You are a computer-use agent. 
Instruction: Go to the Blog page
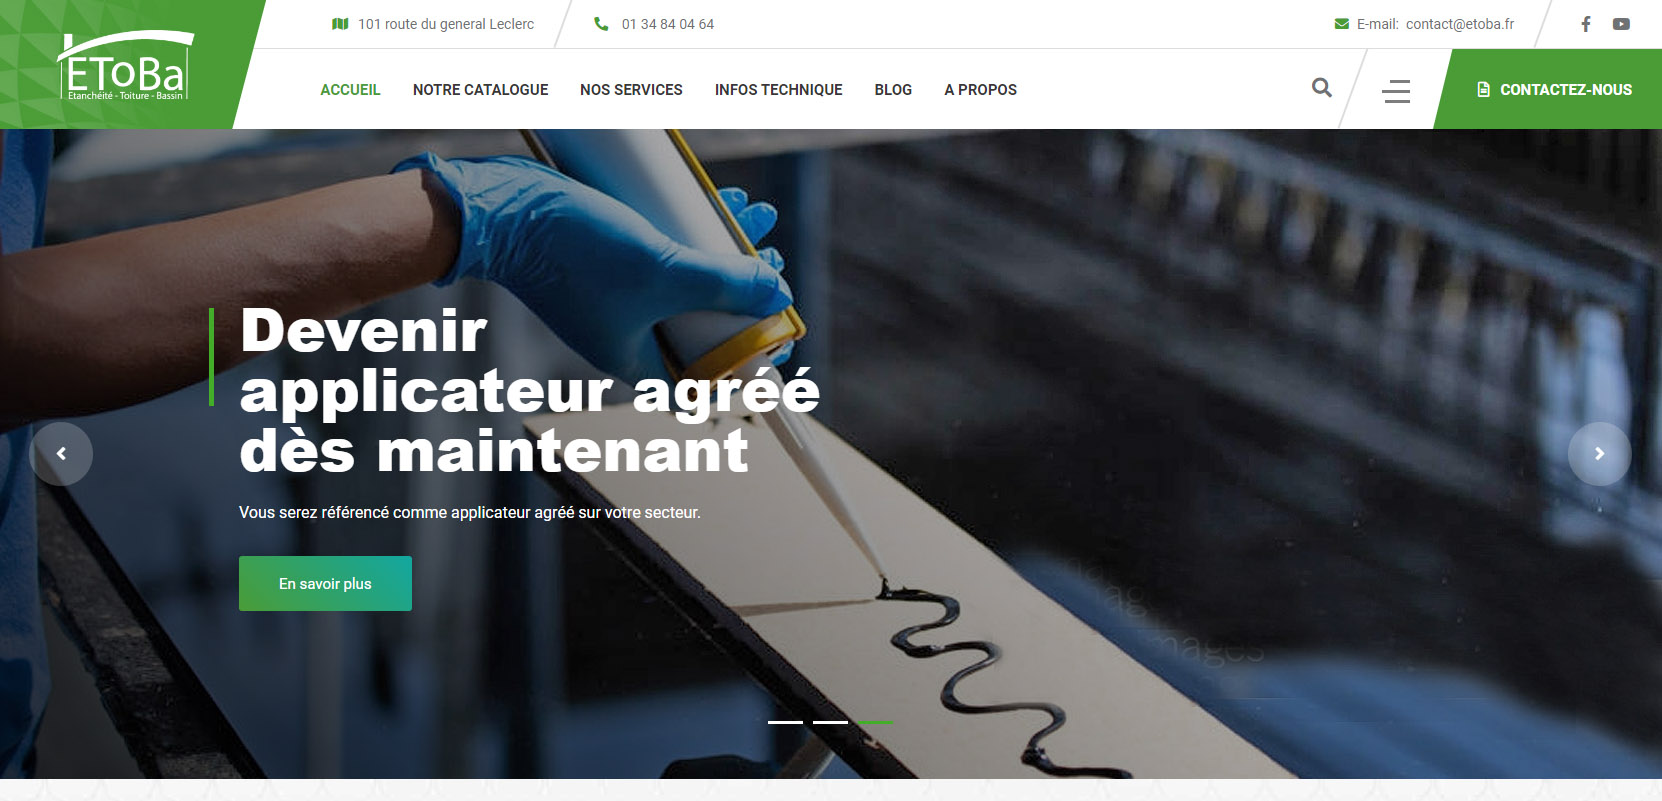(x=893, y=90)
